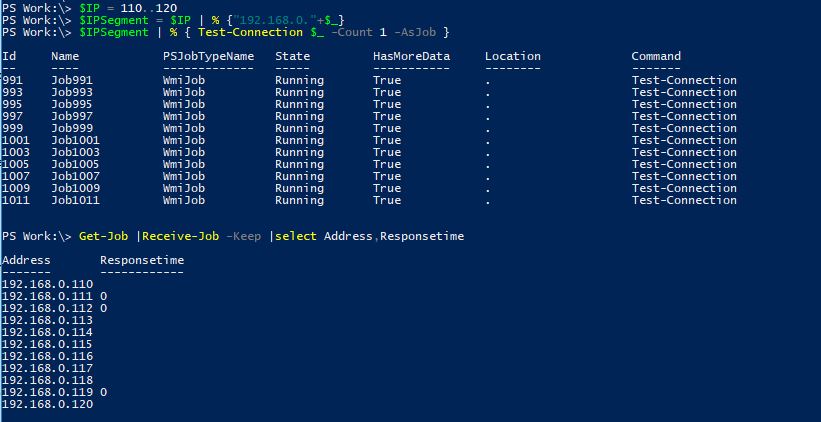The height and width of the screenshot is (422, 821).
Task: Select the HasMoreData column header text
Action: [x=411, y=56]
